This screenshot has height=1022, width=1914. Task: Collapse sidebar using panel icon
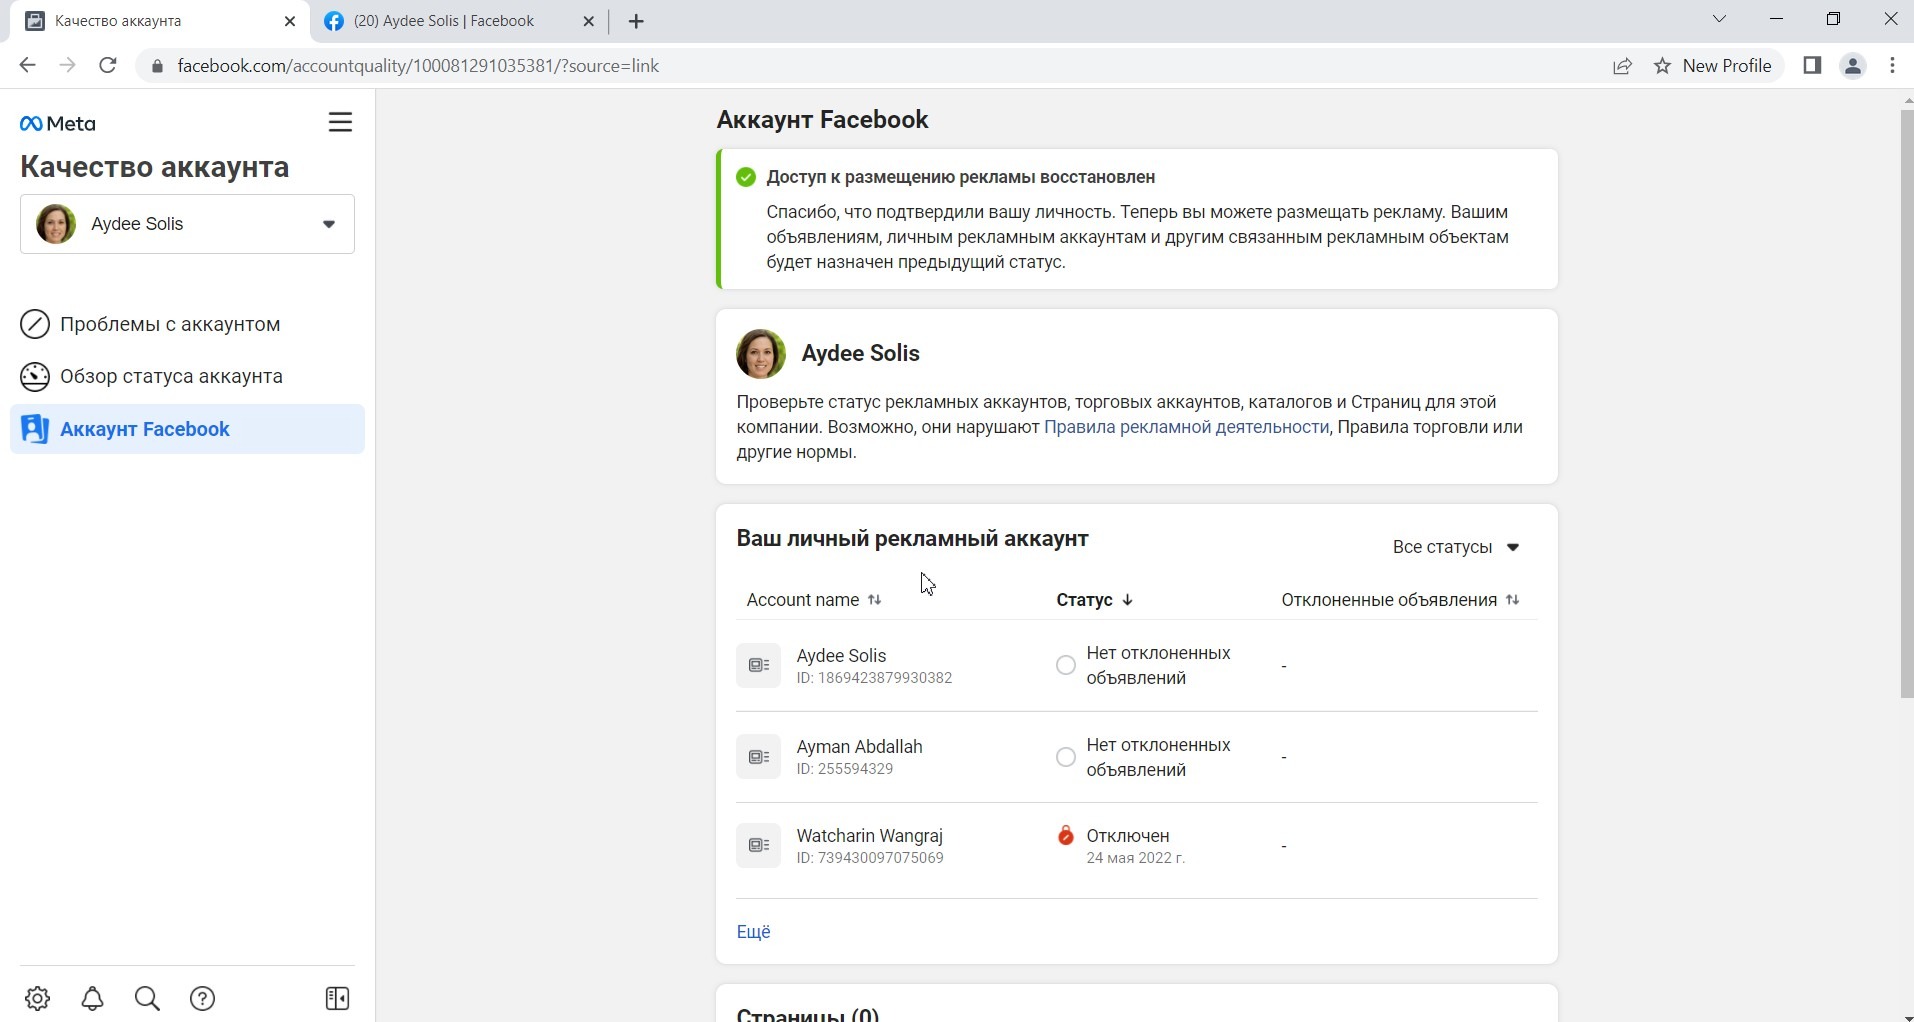[x=338, y=998]
